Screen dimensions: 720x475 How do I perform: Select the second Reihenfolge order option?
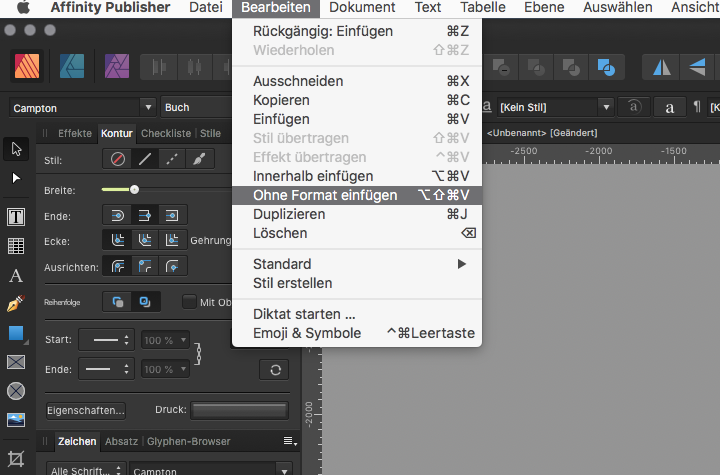click(145, 302)
